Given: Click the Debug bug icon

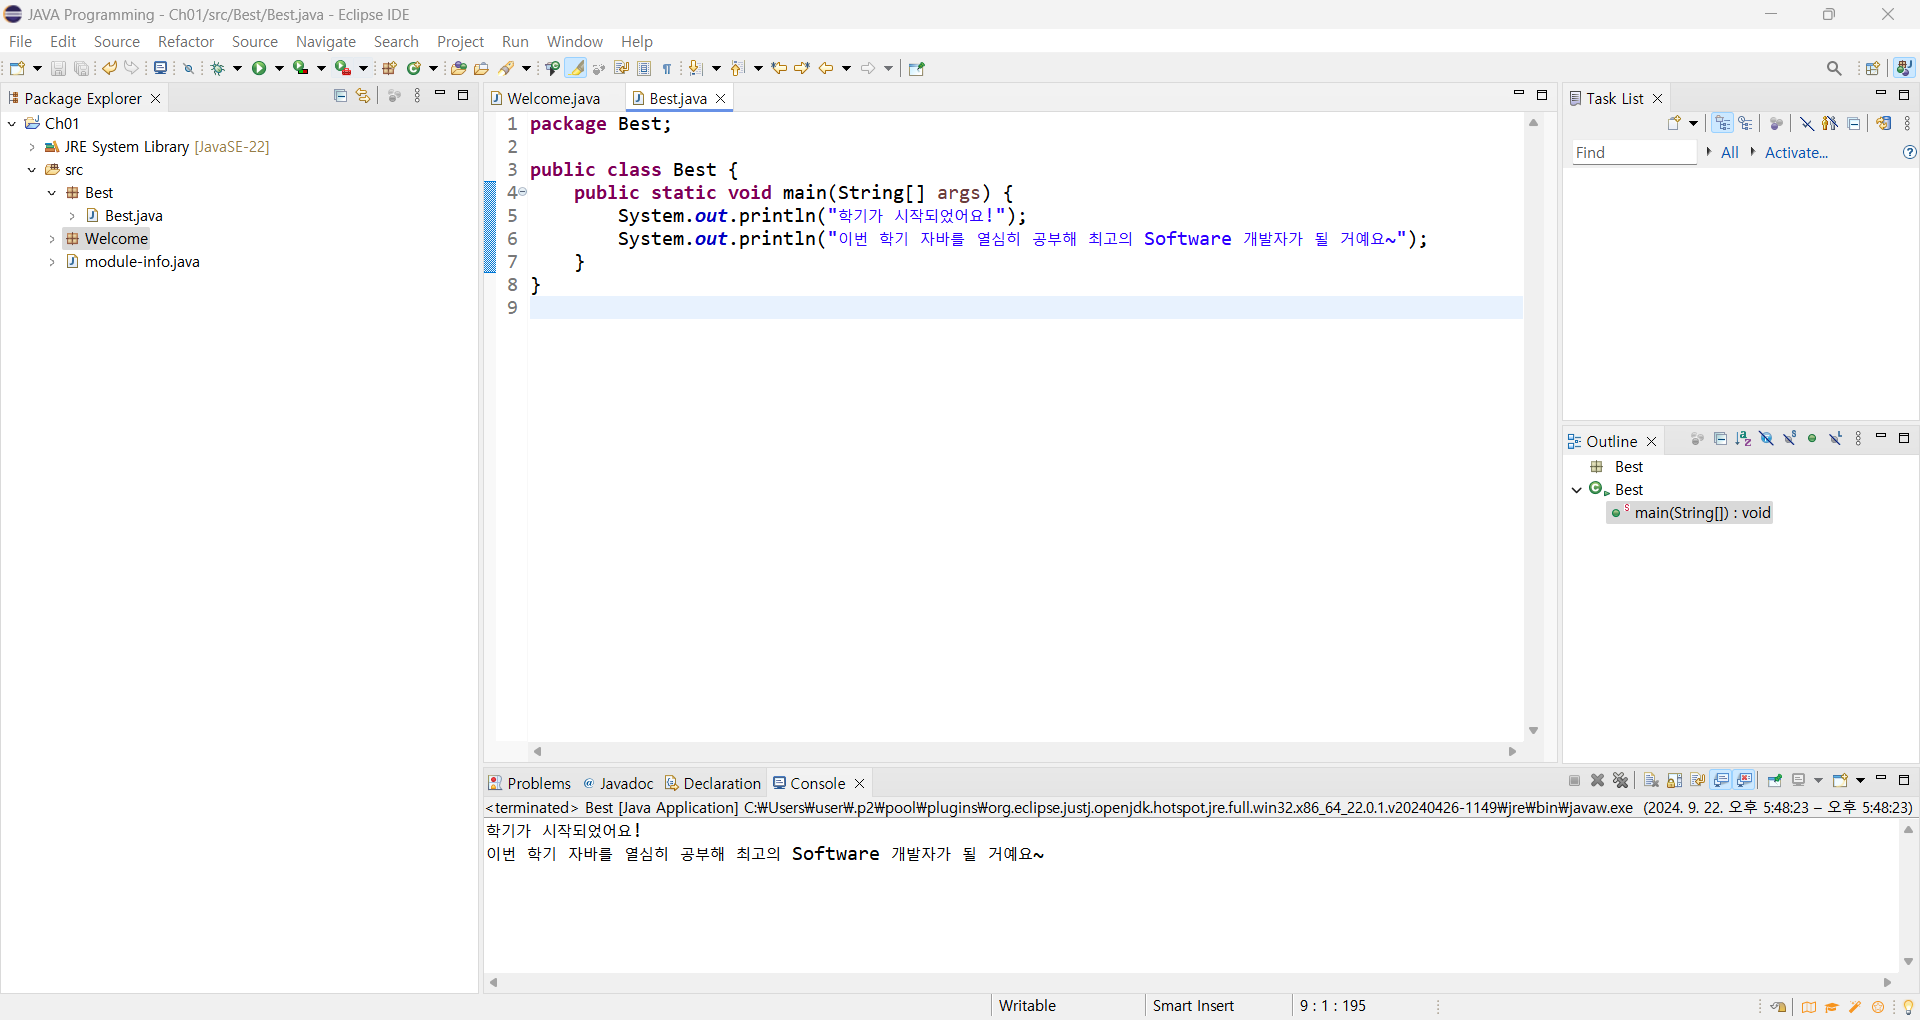Looking at the screenshot, I should tap(217, 68).
